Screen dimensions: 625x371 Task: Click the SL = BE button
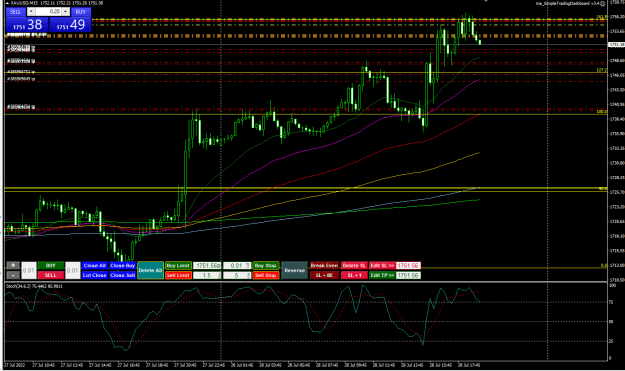(324, 275)
